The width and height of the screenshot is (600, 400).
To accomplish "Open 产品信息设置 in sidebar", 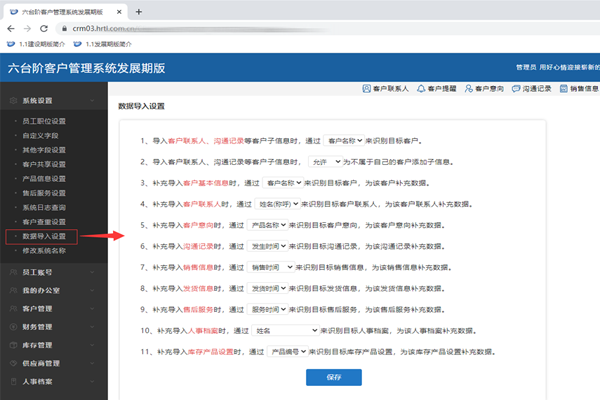I will coord(44,179).
